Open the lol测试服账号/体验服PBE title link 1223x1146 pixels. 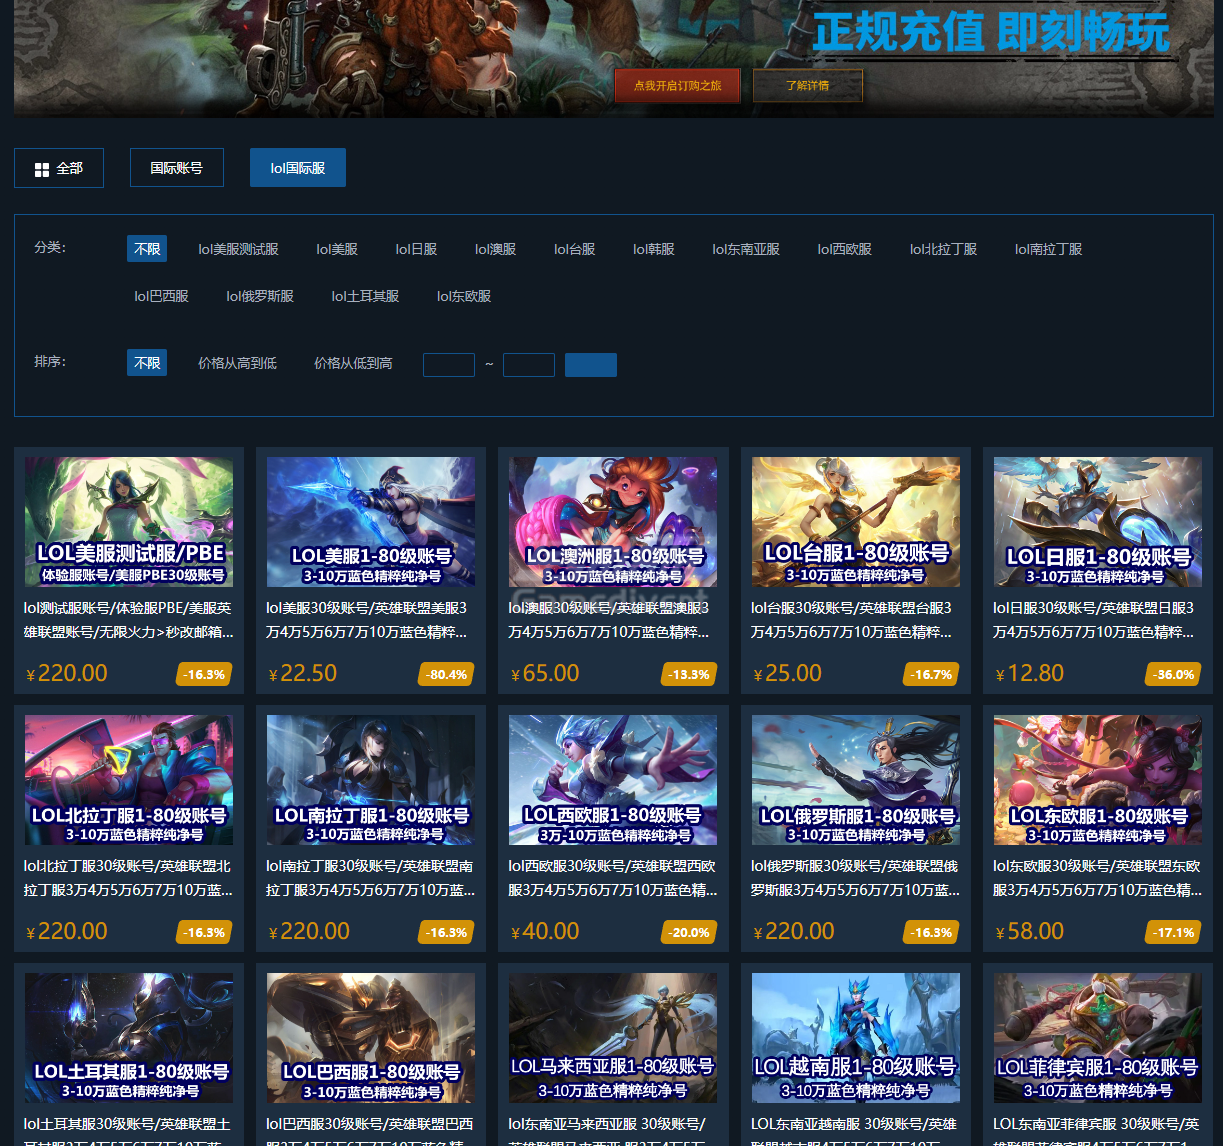(x=129, y=620)
